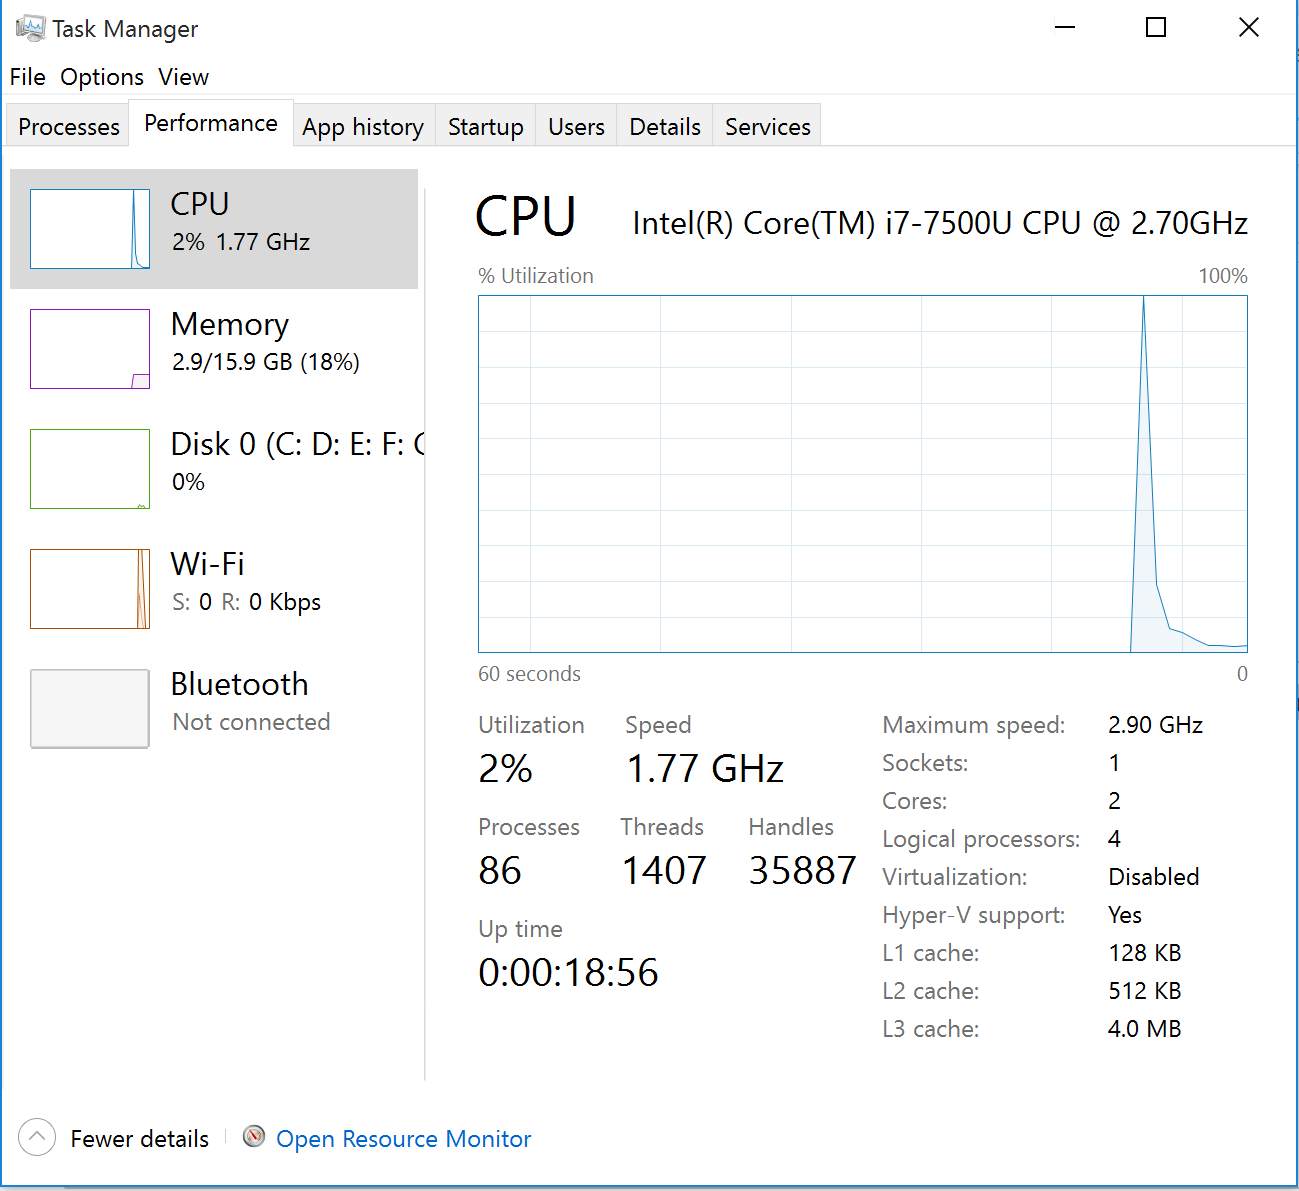Open the View menu

pyautogui.click(x=183, y=77)
